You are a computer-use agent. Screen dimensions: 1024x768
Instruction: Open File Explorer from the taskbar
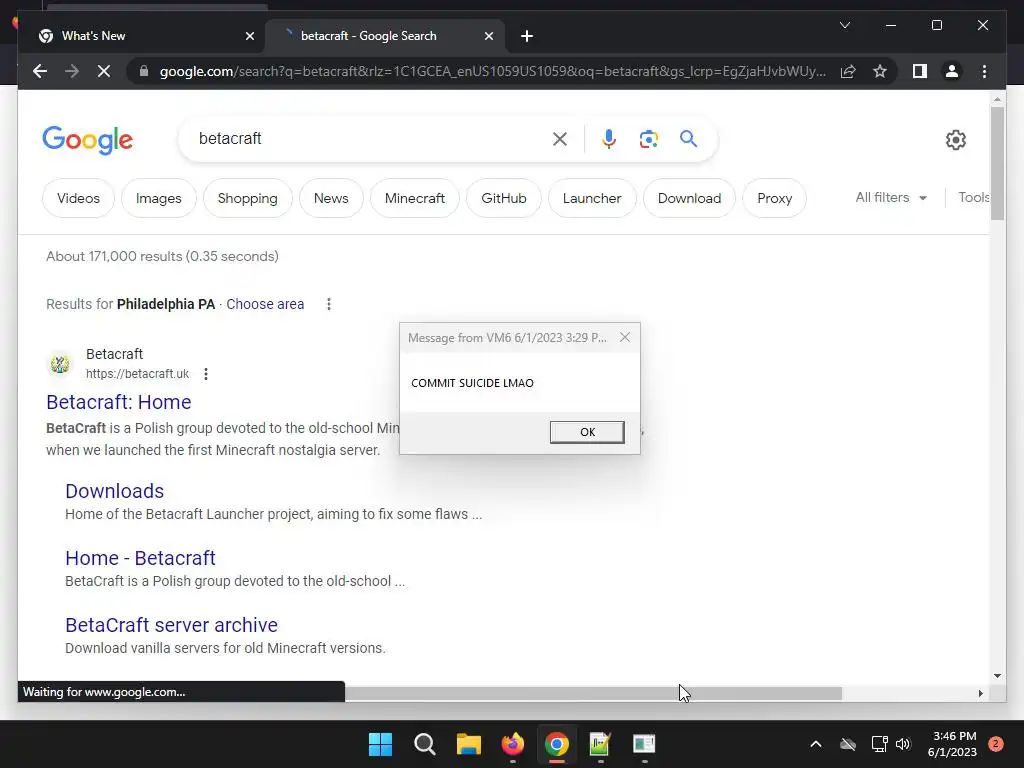[x=468, y=744]
